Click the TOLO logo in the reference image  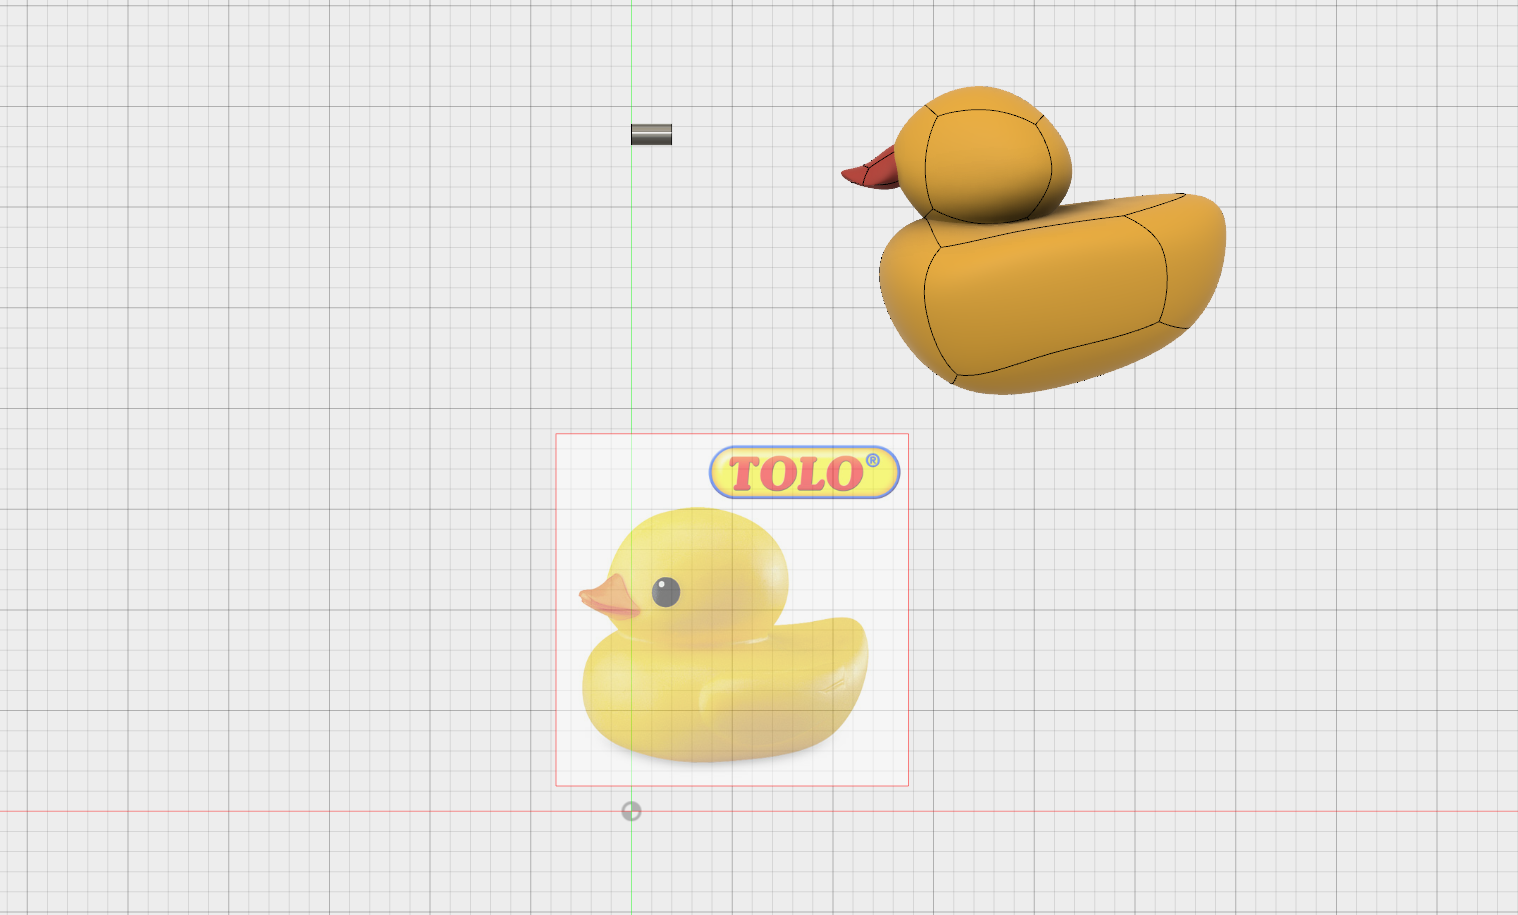[x=804, y=472]
